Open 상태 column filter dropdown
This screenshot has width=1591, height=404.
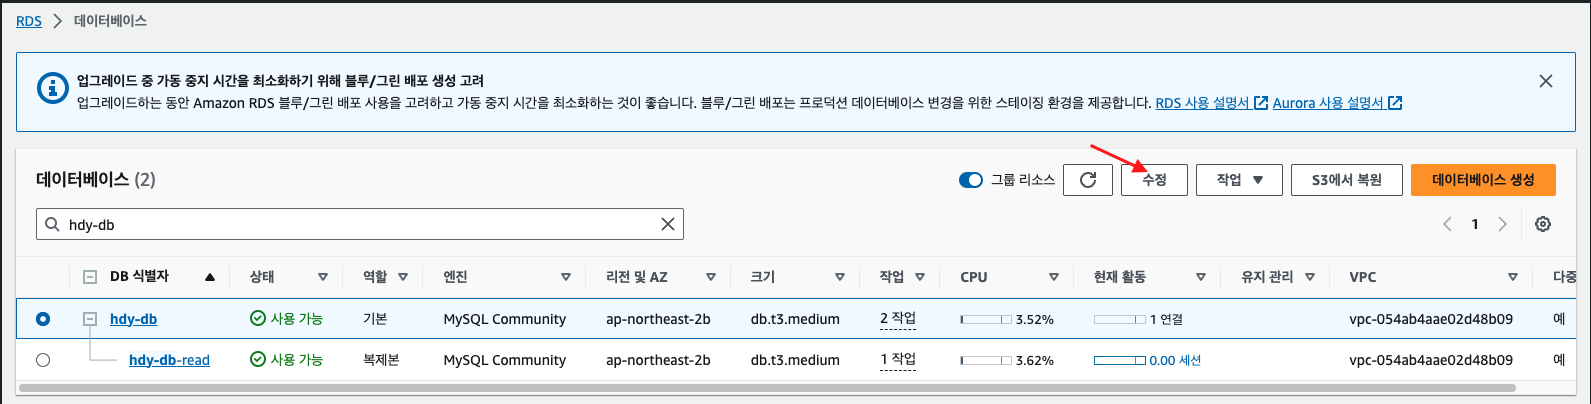[322, 277]
